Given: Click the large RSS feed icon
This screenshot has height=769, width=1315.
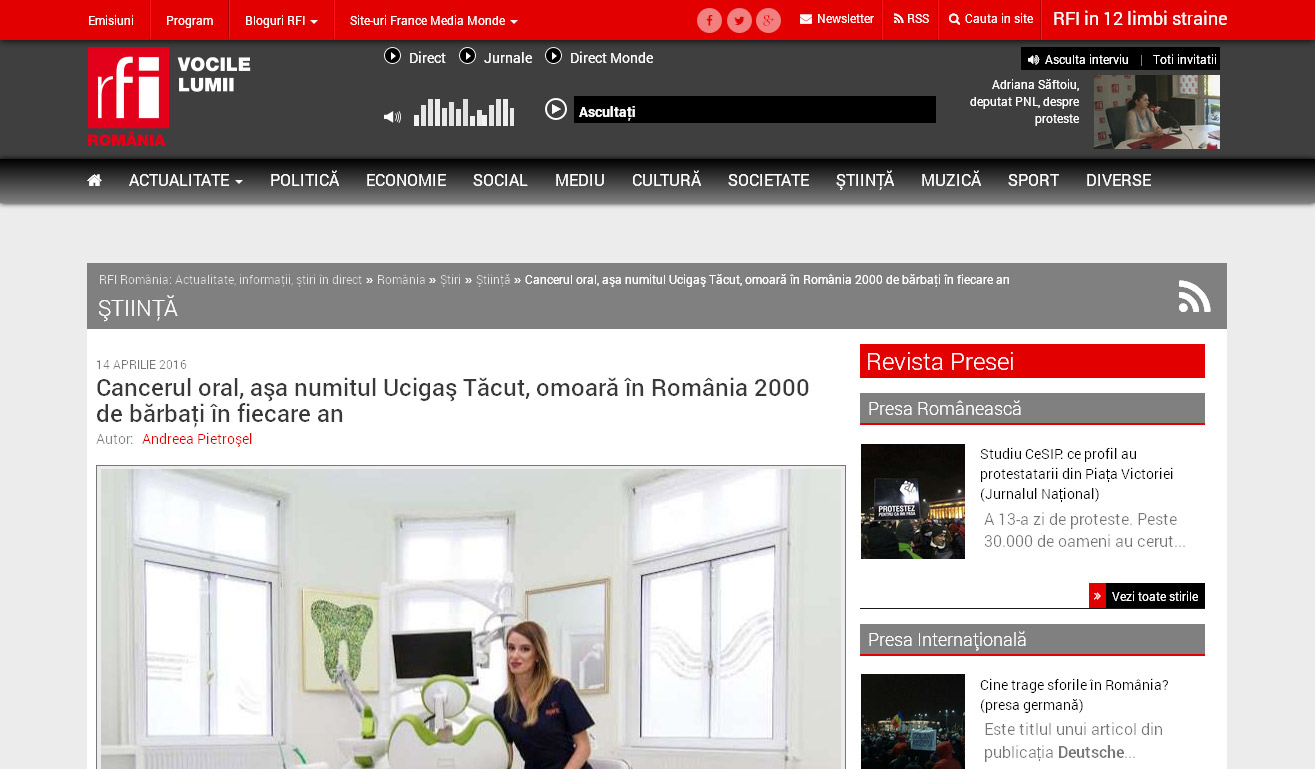Looking at the screenshot, I should click(x=1194, y=296).
